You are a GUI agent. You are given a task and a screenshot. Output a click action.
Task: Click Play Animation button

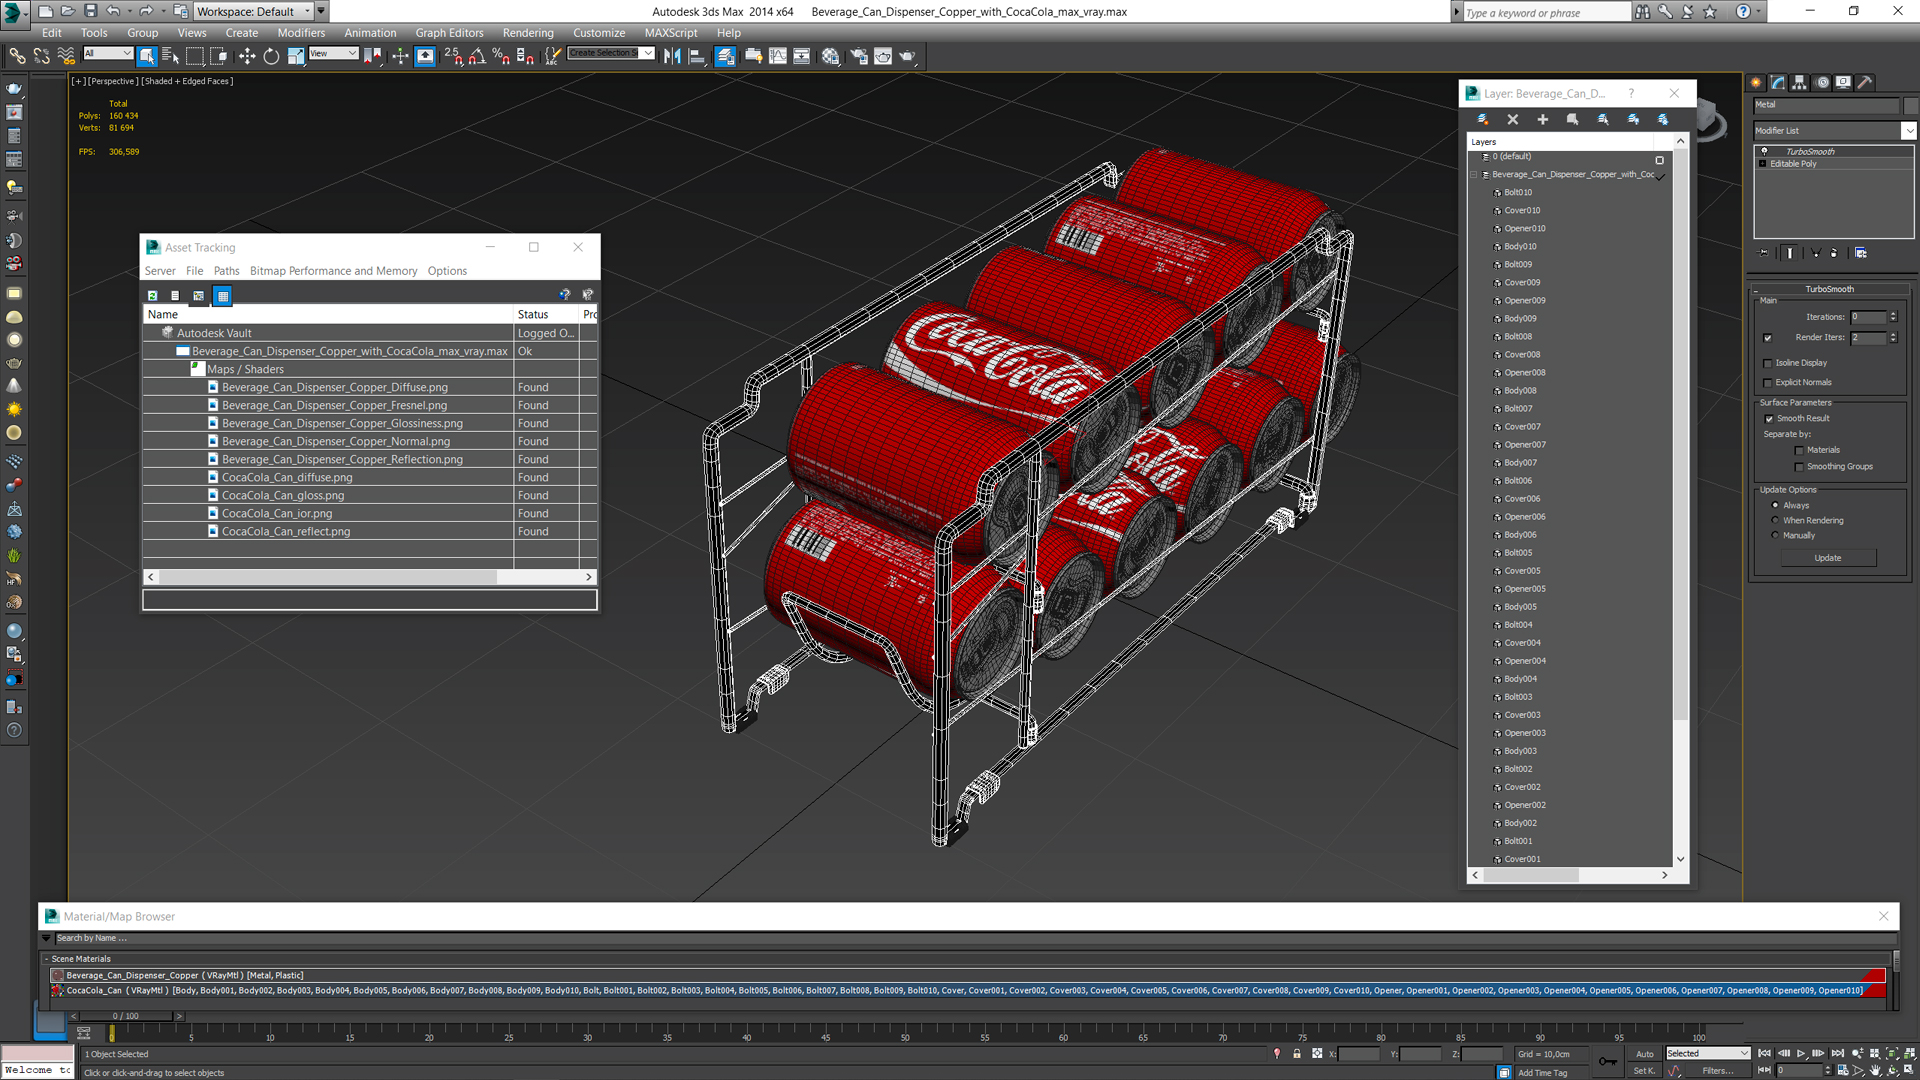tap(1801, 1054)
